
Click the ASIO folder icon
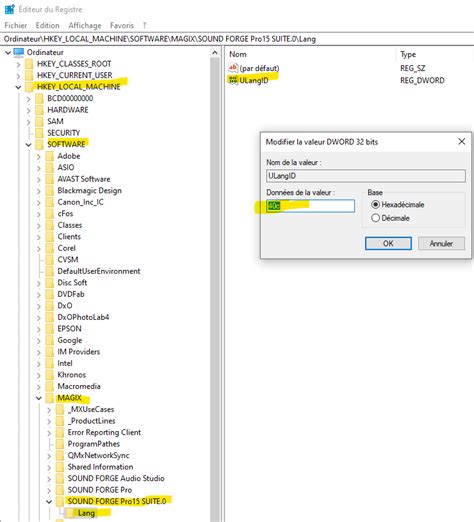coord(50,167)
